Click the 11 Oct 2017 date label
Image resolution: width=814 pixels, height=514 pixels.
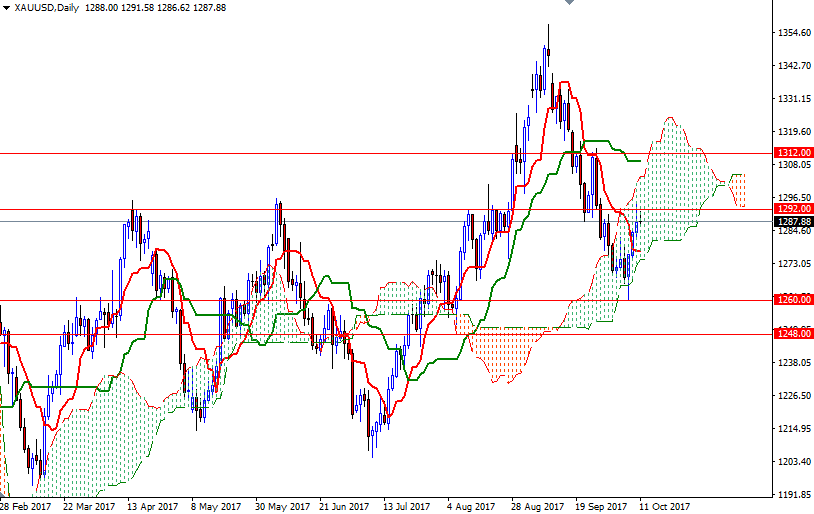coord(664,506)
